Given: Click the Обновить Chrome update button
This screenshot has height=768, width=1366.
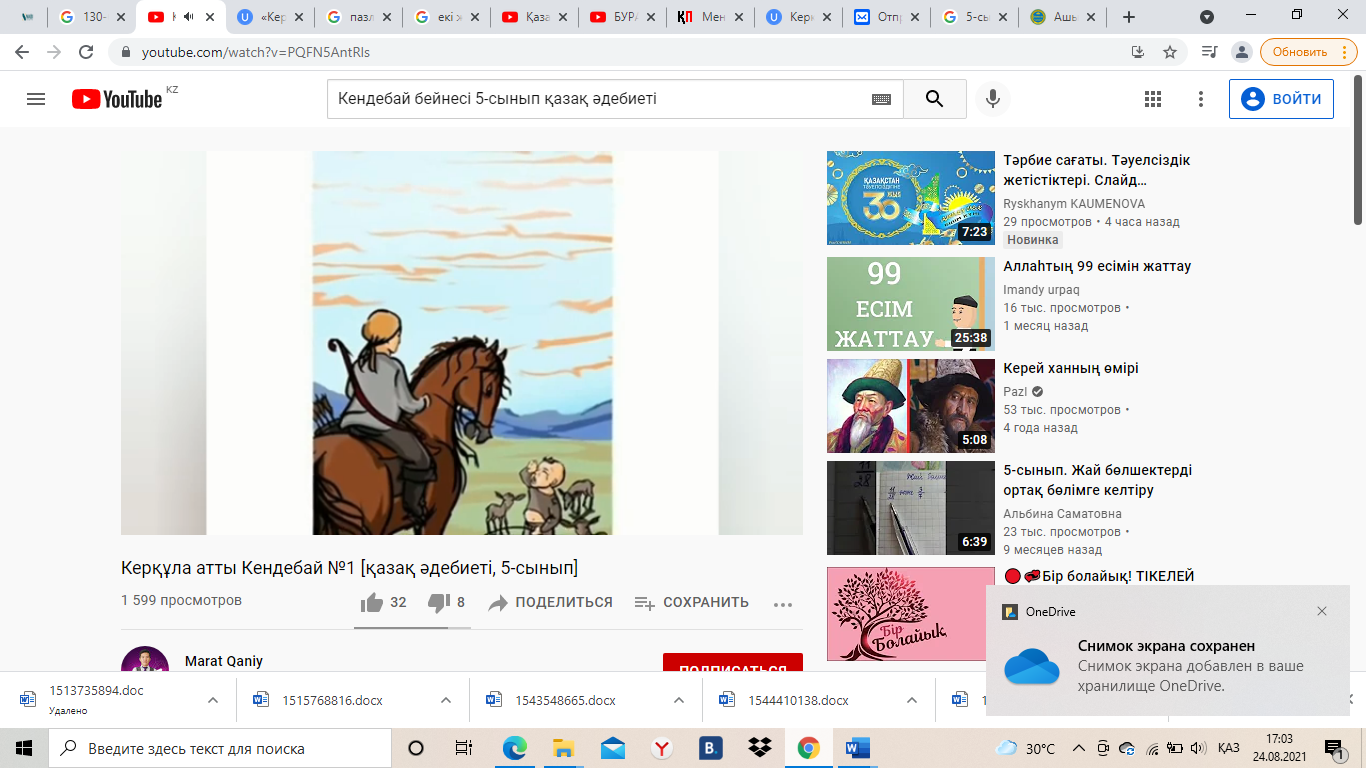Looking at the screenshot, I should [1308, 52].
